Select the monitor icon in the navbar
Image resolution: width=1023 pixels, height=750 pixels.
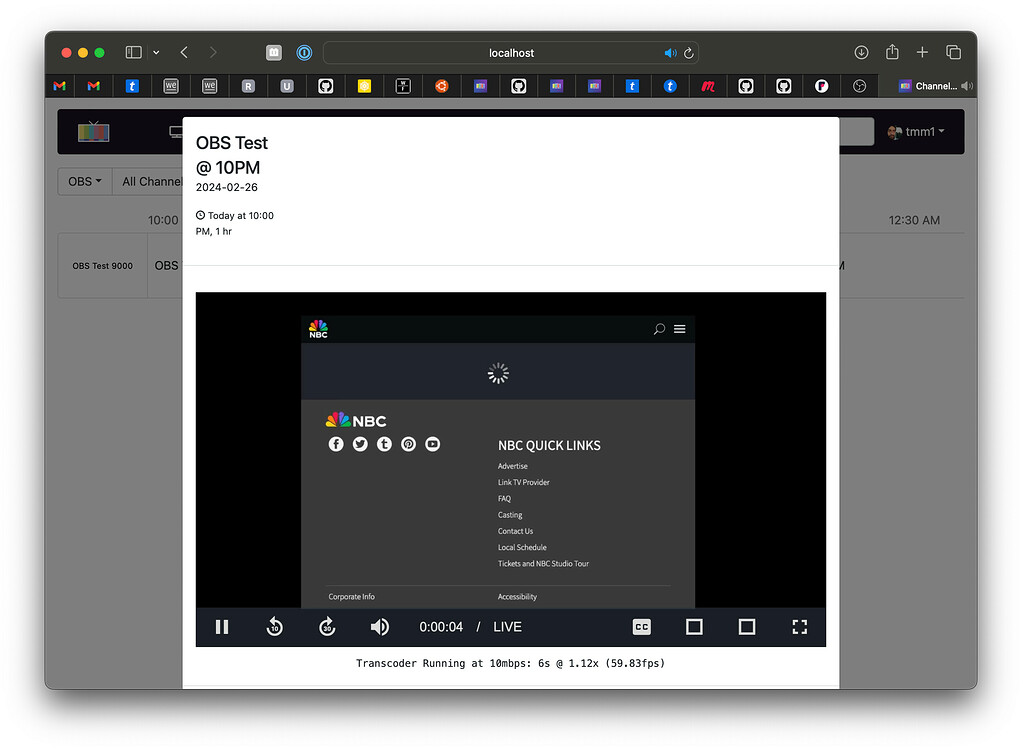coord(177,130)
